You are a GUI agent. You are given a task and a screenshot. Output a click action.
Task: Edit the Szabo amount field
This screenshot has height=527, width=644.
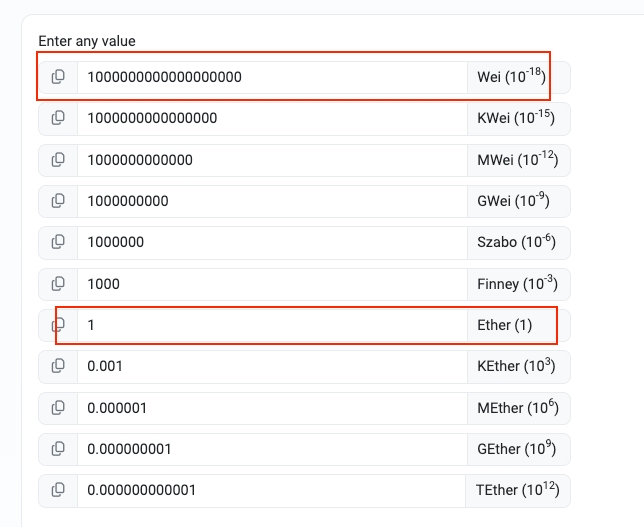click(x=272, y=242)
